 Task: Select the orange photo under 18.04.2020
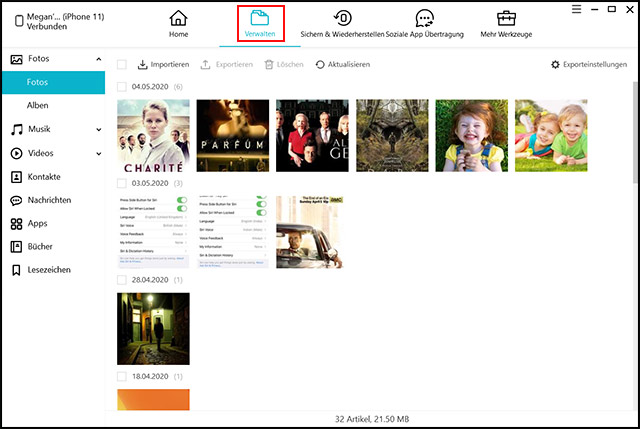click(x=153, y=400)
